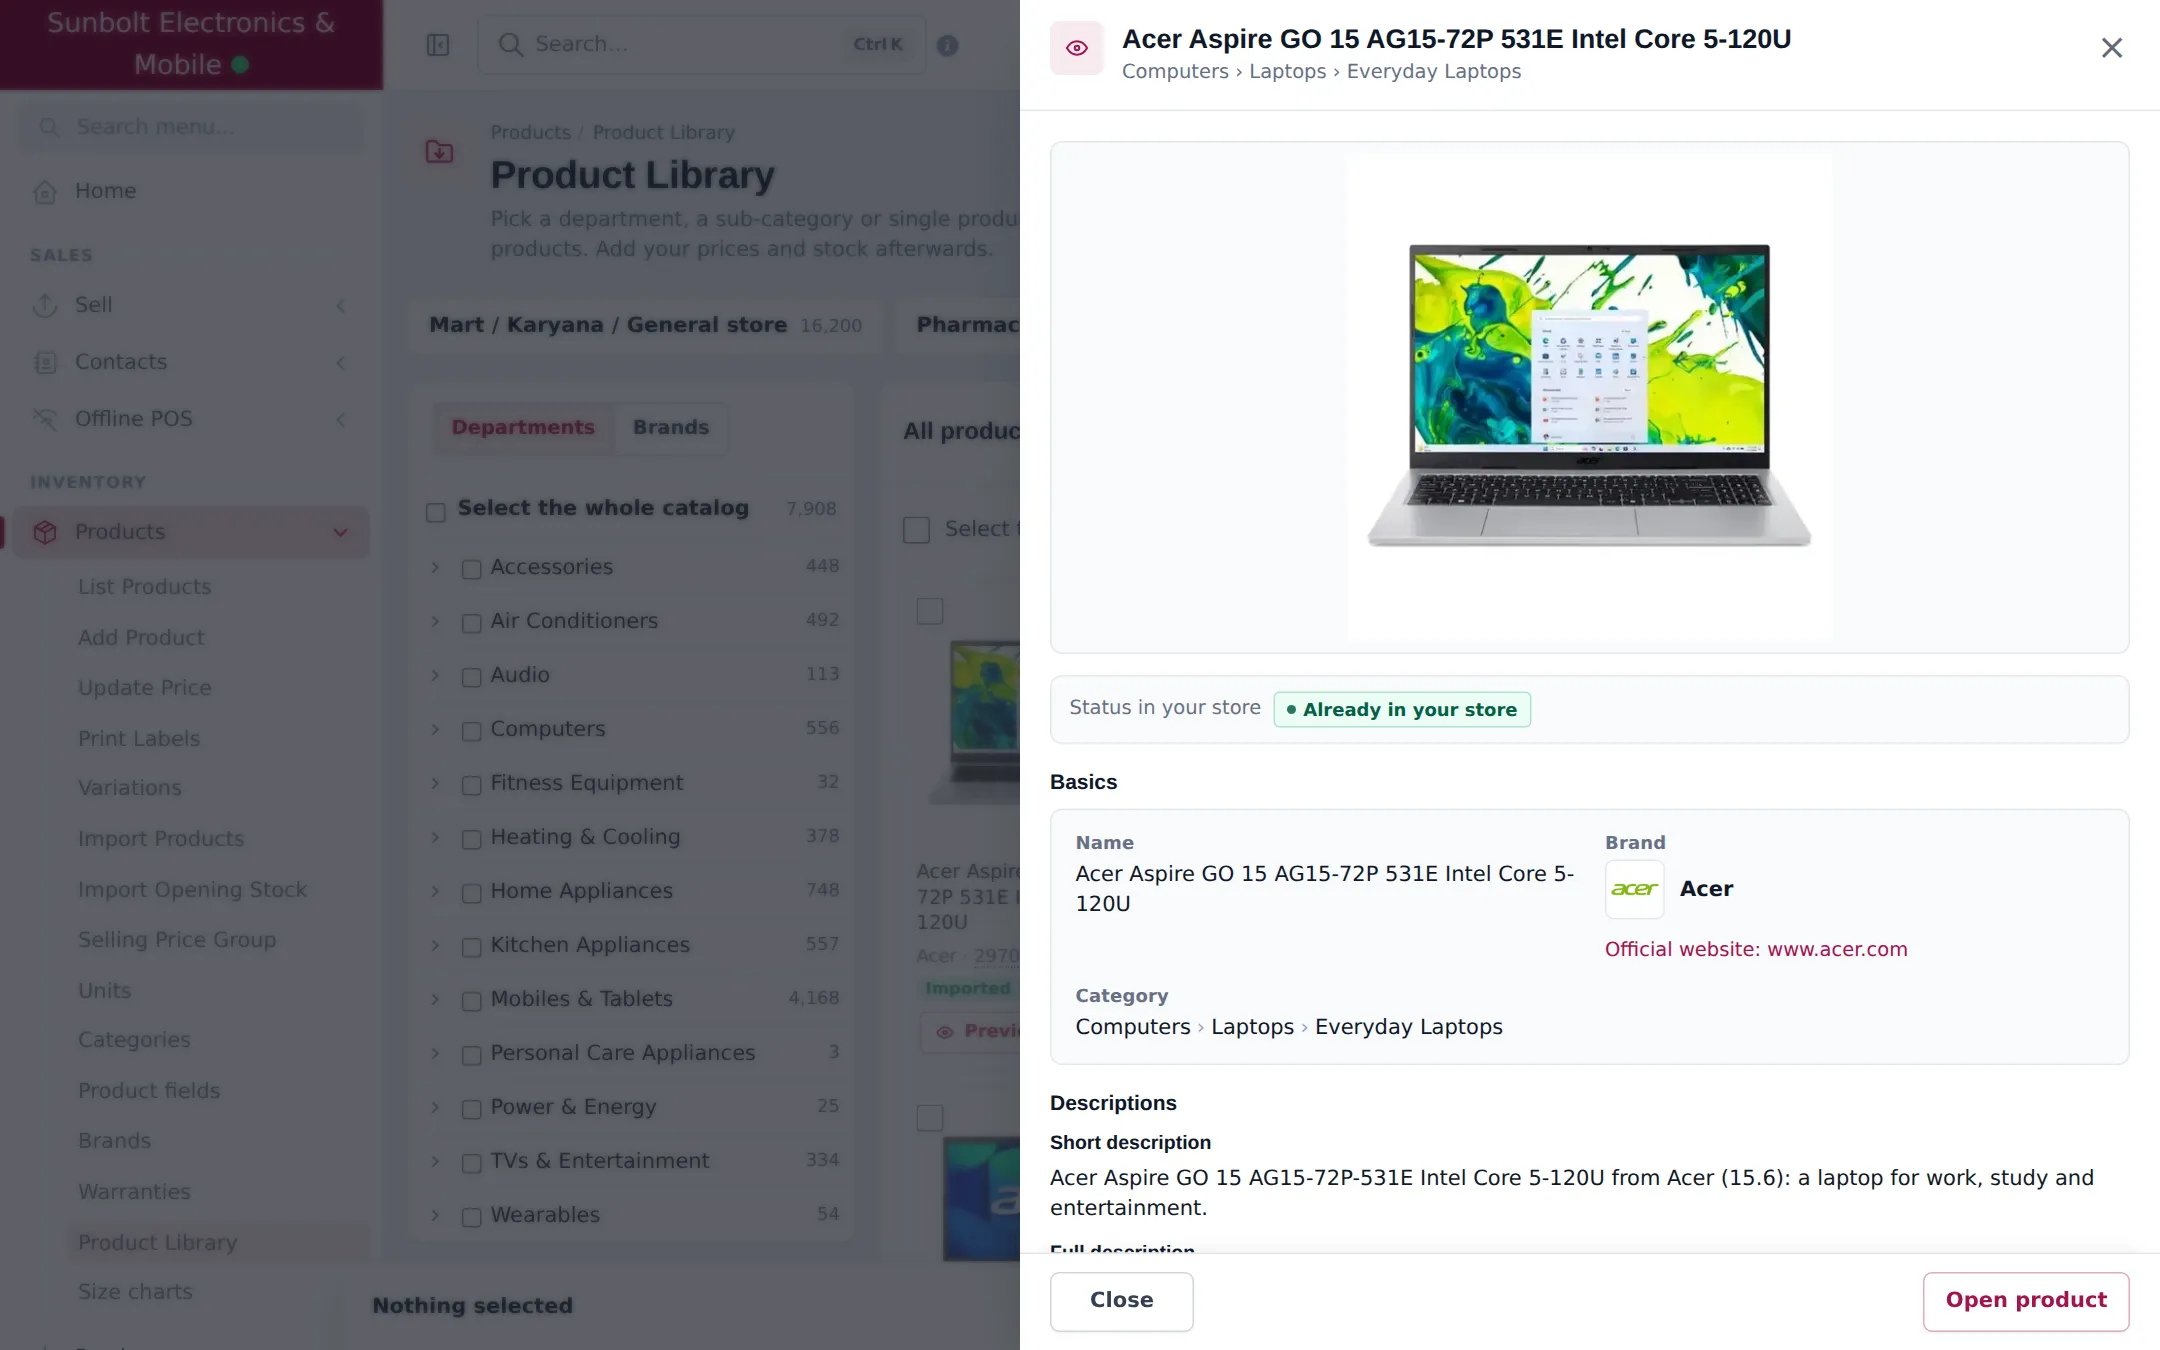Open Size charts in sidebar
Image resolution: width=2160 pixels, height=1350 pixels.
[x=135, y=1292]
